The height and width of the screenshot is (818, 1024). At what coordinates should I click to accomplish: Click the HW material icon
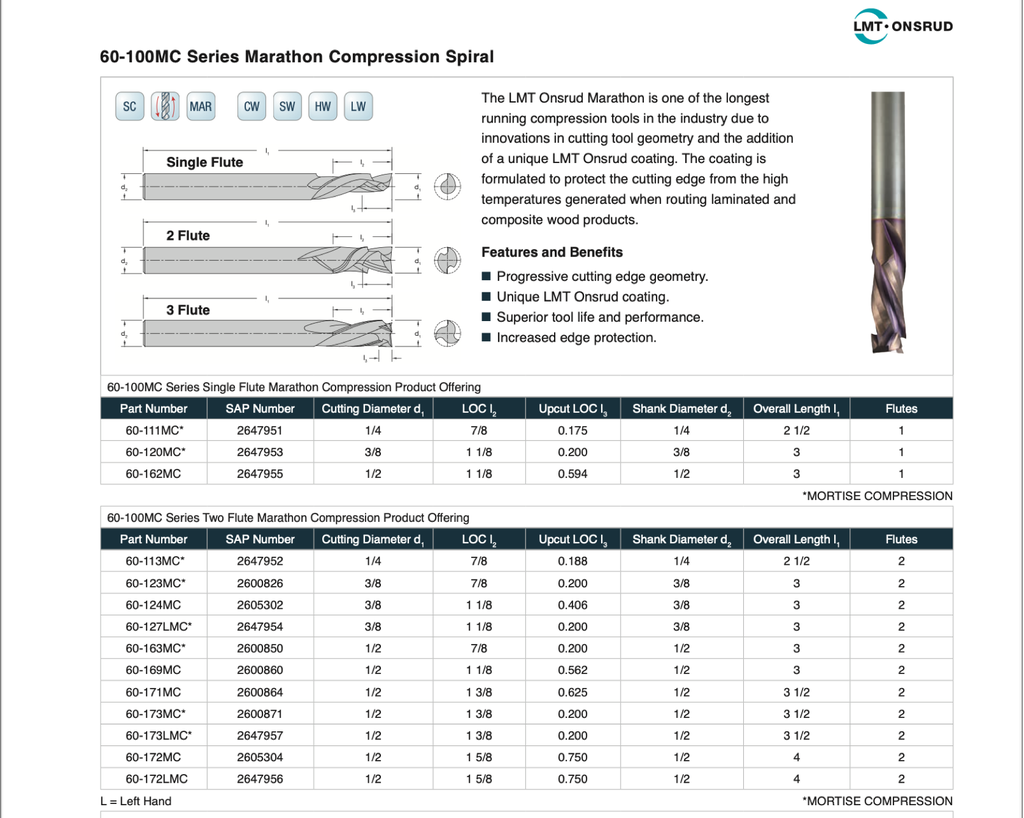point(322,107)
